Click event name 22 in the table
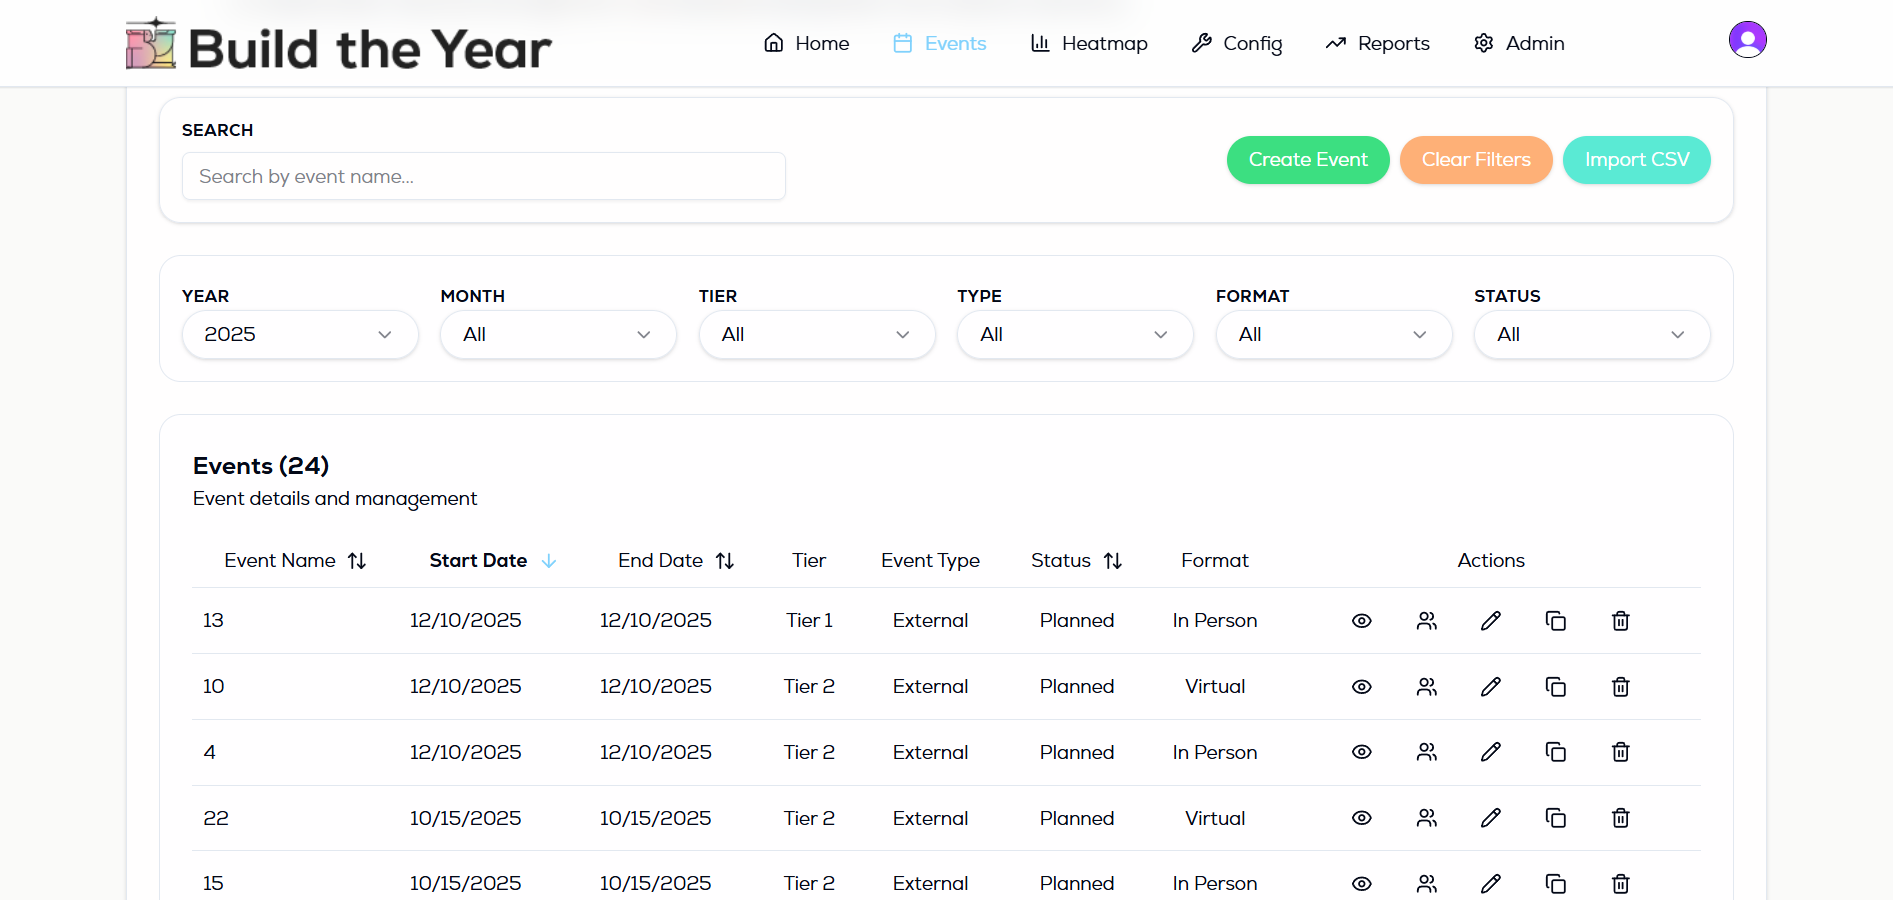The height and width of the screenshot is (900, 1893). tap(216, 818)
